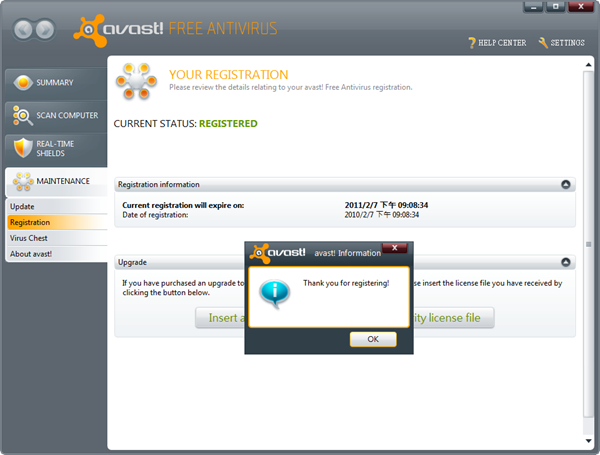Open the Real-Time Shields section
This screenshot has width=600, height=455.
click(x=56, y=148)
